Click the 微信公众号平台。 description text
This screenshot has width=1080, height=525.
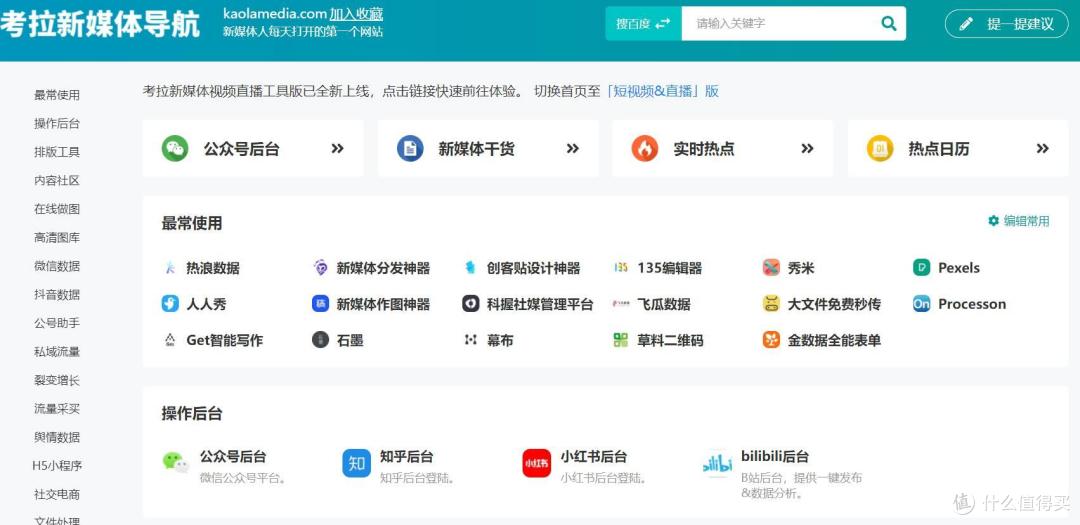click(243, 477)
